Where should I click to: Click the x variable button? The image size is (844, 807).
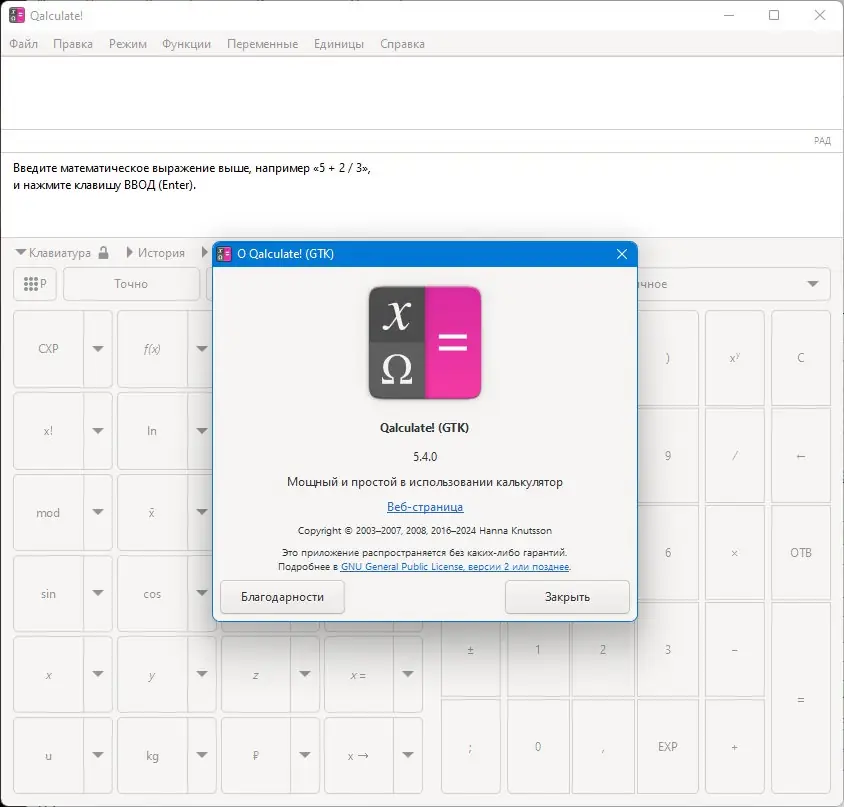pyautogui.click(x=48, y=675)
